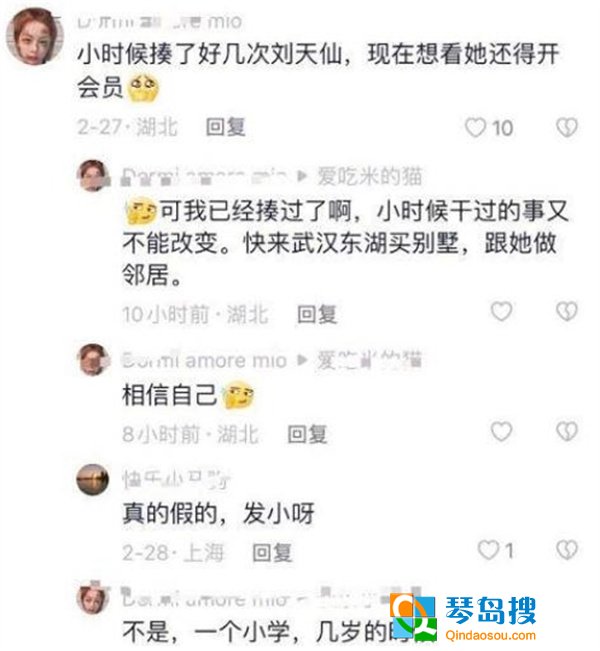Open the top commenter's avatar profile
This screenshot has width=600, height=651.
(x=35, y=37)
